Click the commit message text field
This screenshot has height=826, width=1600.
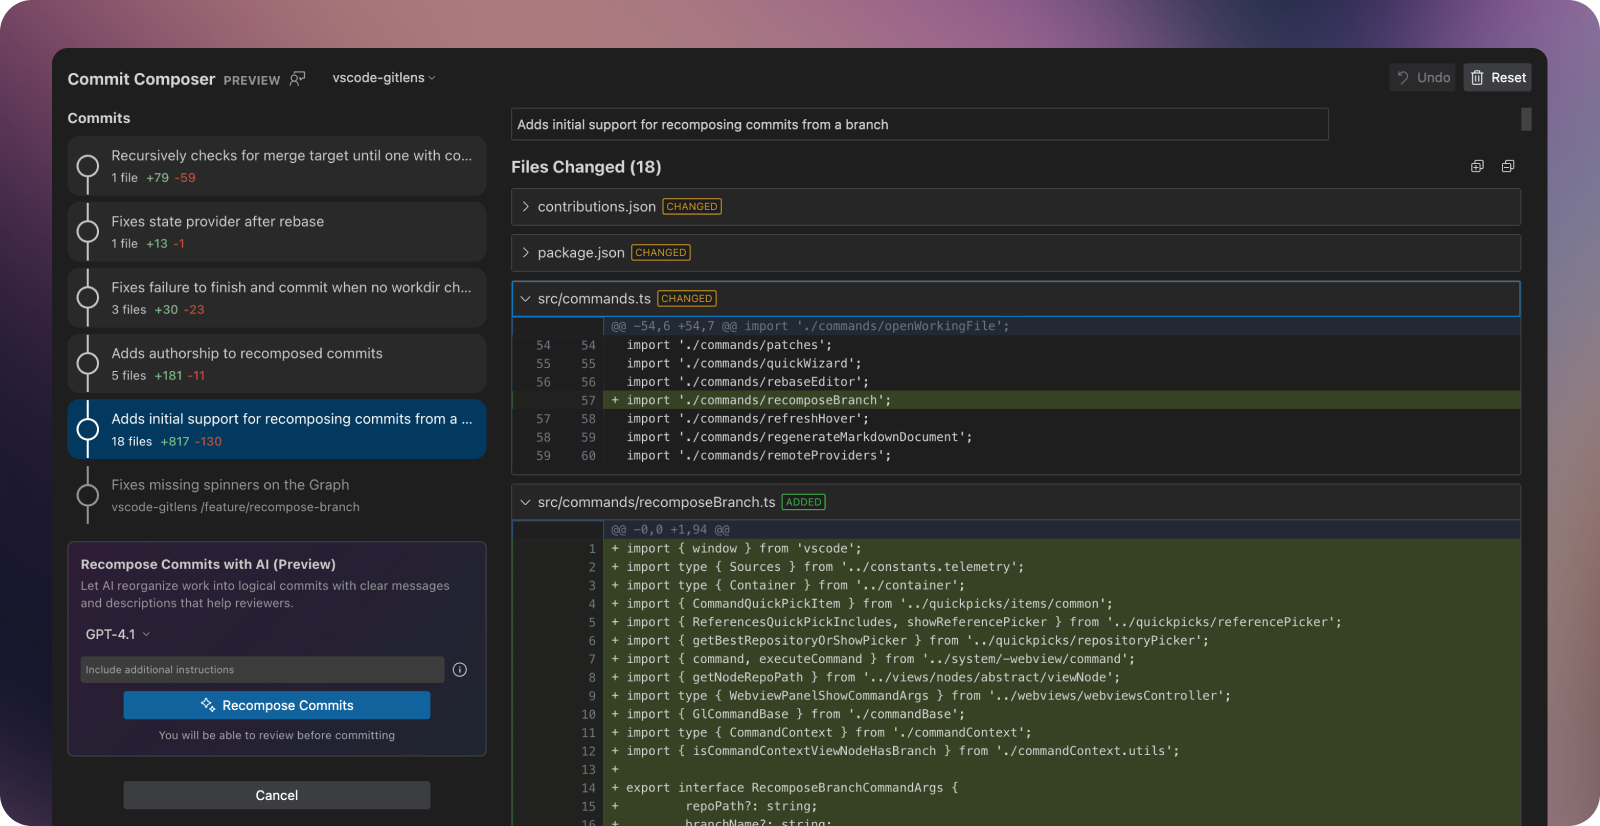919,125
